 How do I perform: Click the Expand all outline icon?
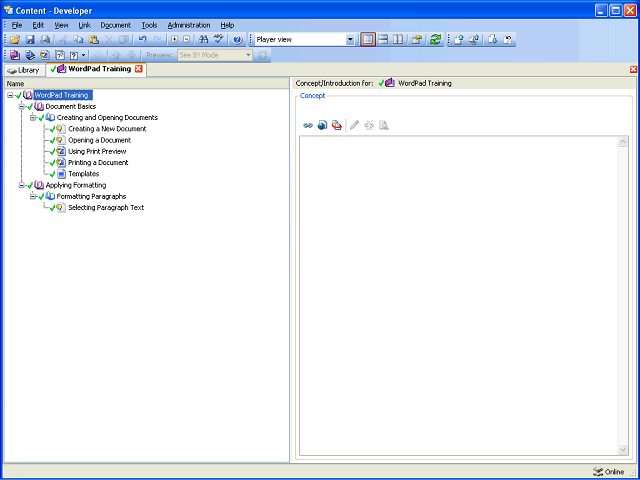click(x=174, y=40)
